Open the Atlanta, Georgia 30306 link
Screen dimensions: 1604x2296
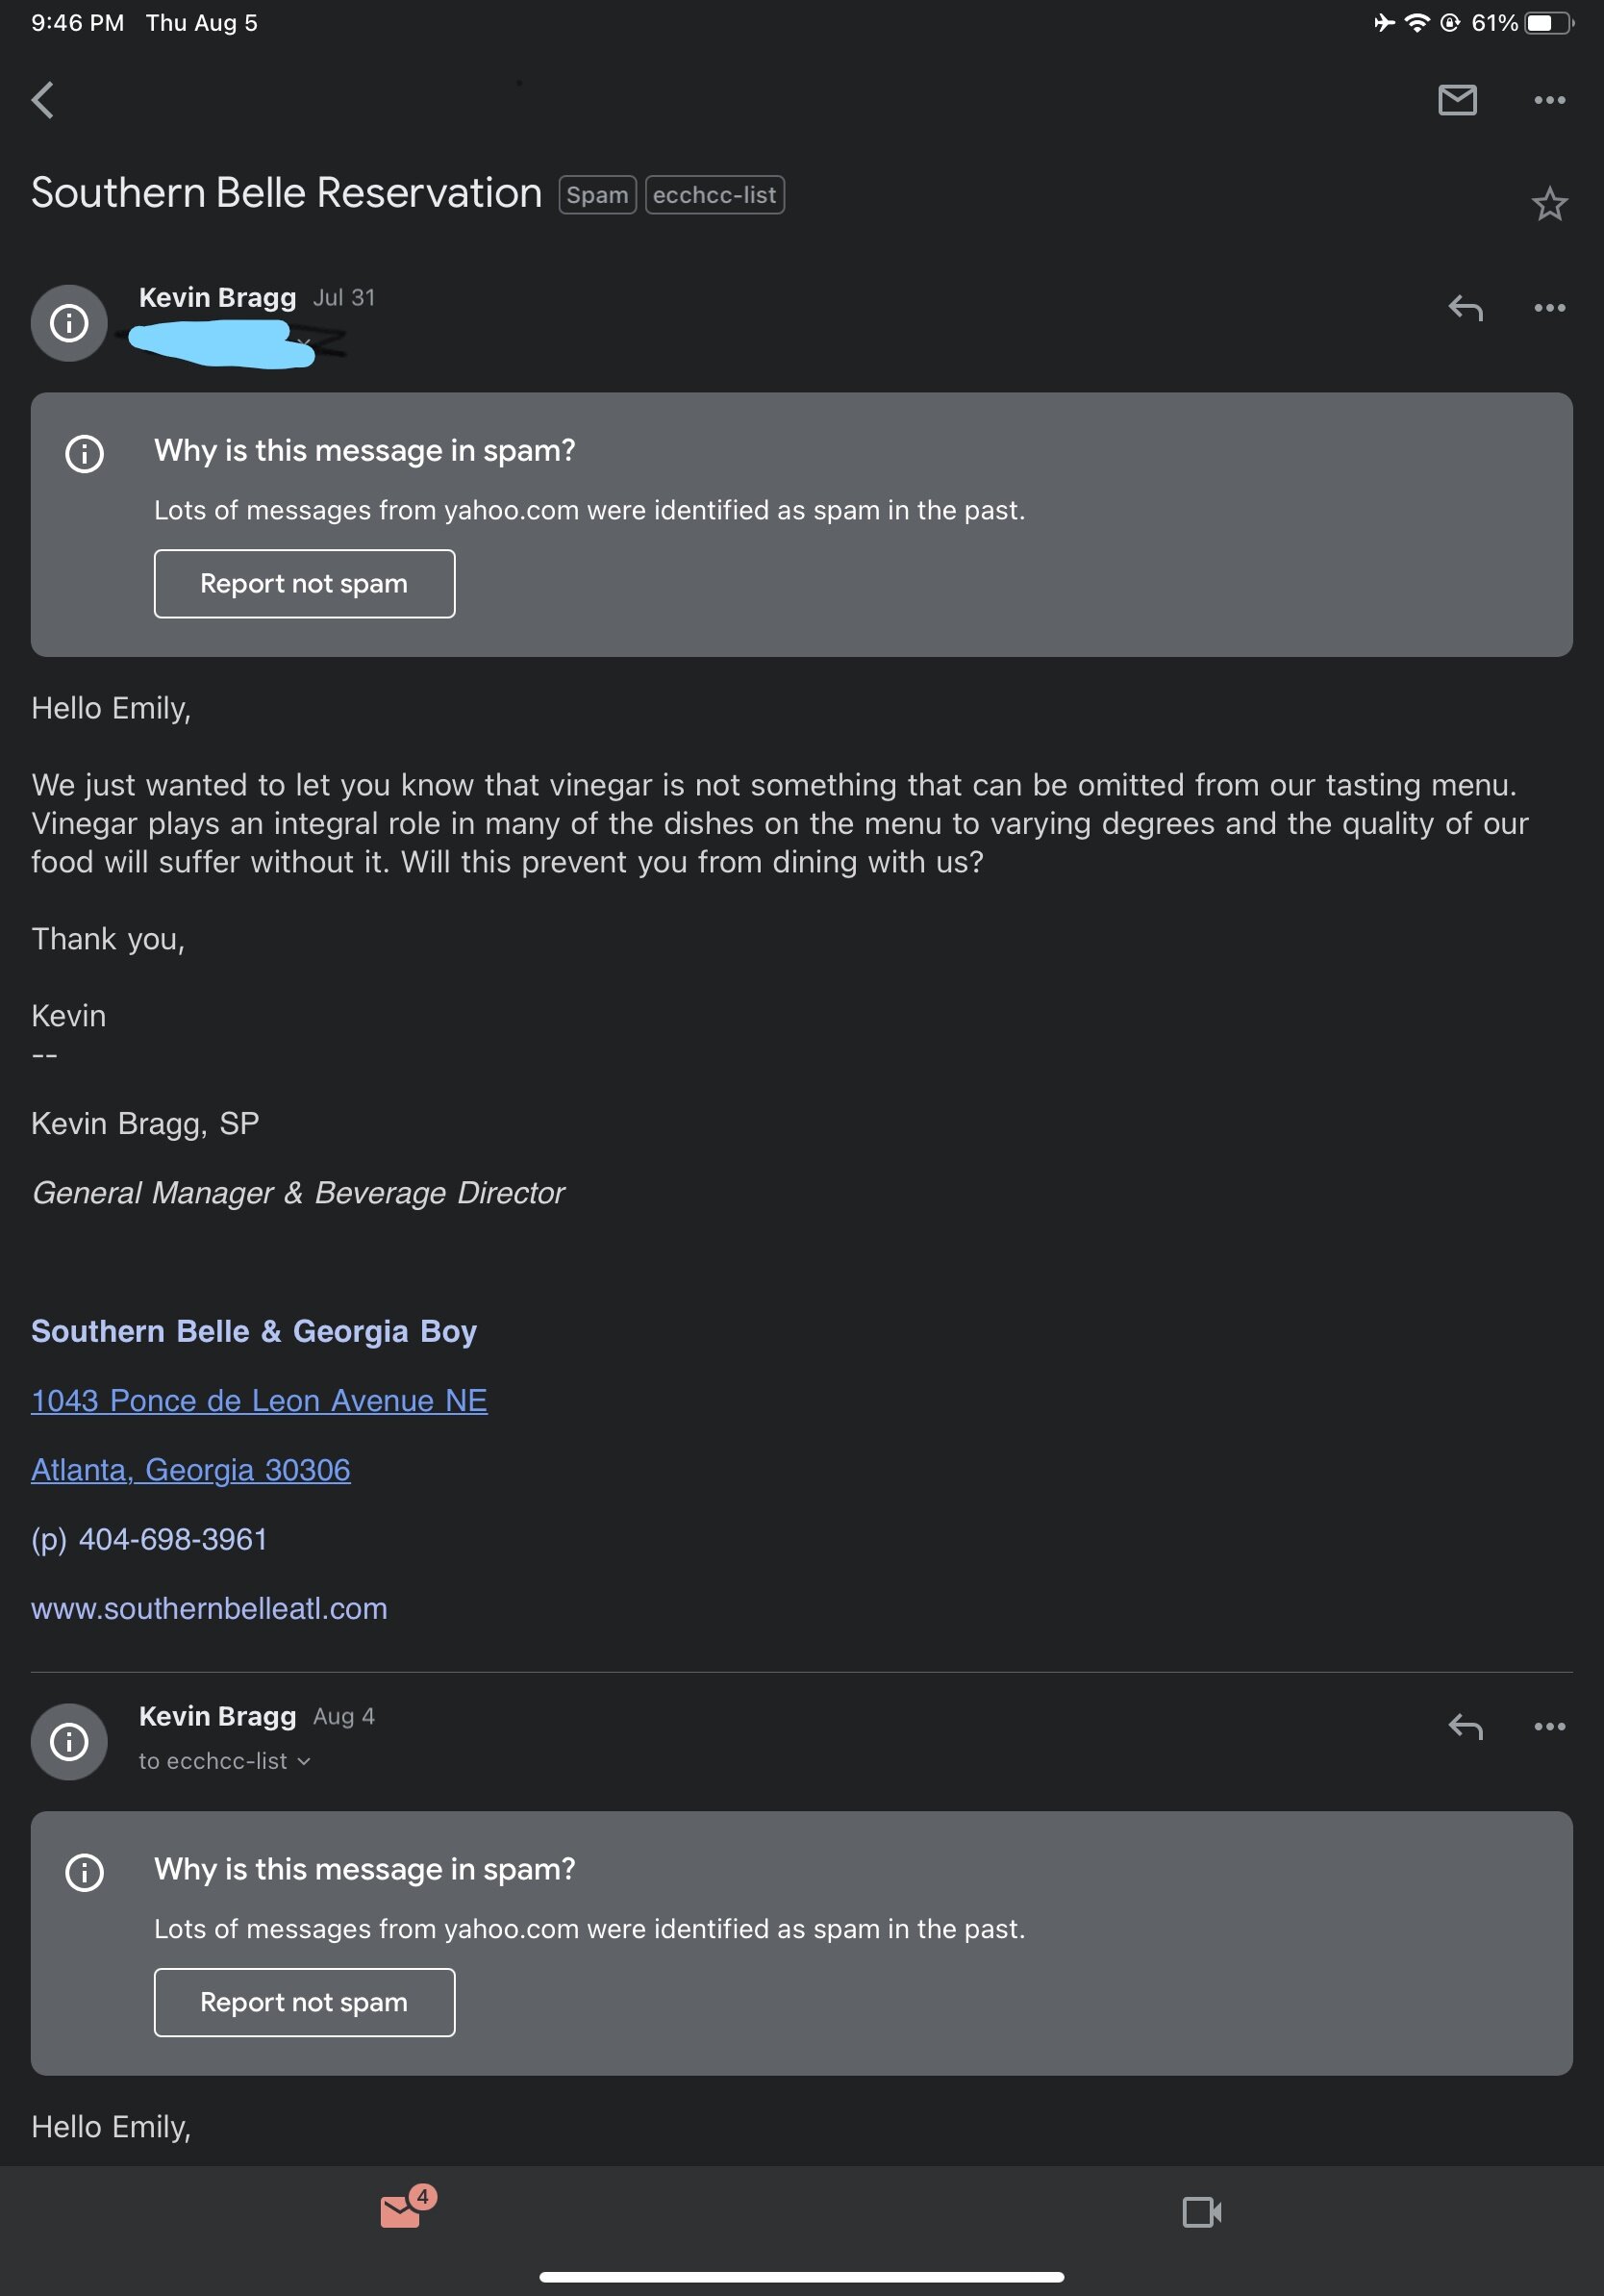pos(191,1469)
